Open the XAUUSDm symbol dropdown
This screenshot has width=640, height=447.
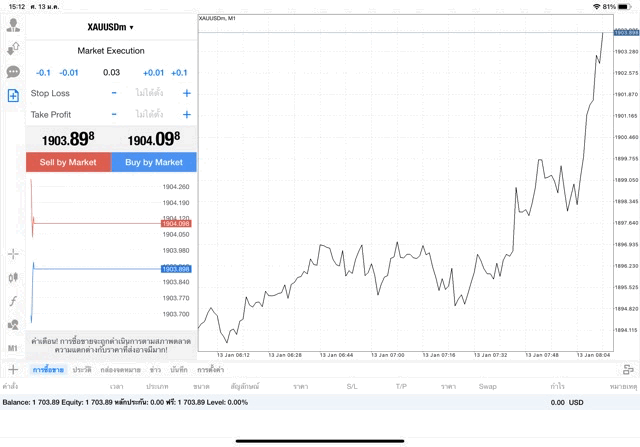point(111,27)
